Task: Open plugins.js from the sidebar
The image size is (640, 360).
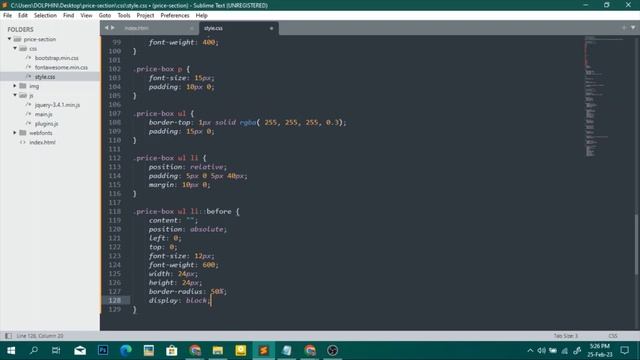Action: pyautogui.click(x=46, y=124)
